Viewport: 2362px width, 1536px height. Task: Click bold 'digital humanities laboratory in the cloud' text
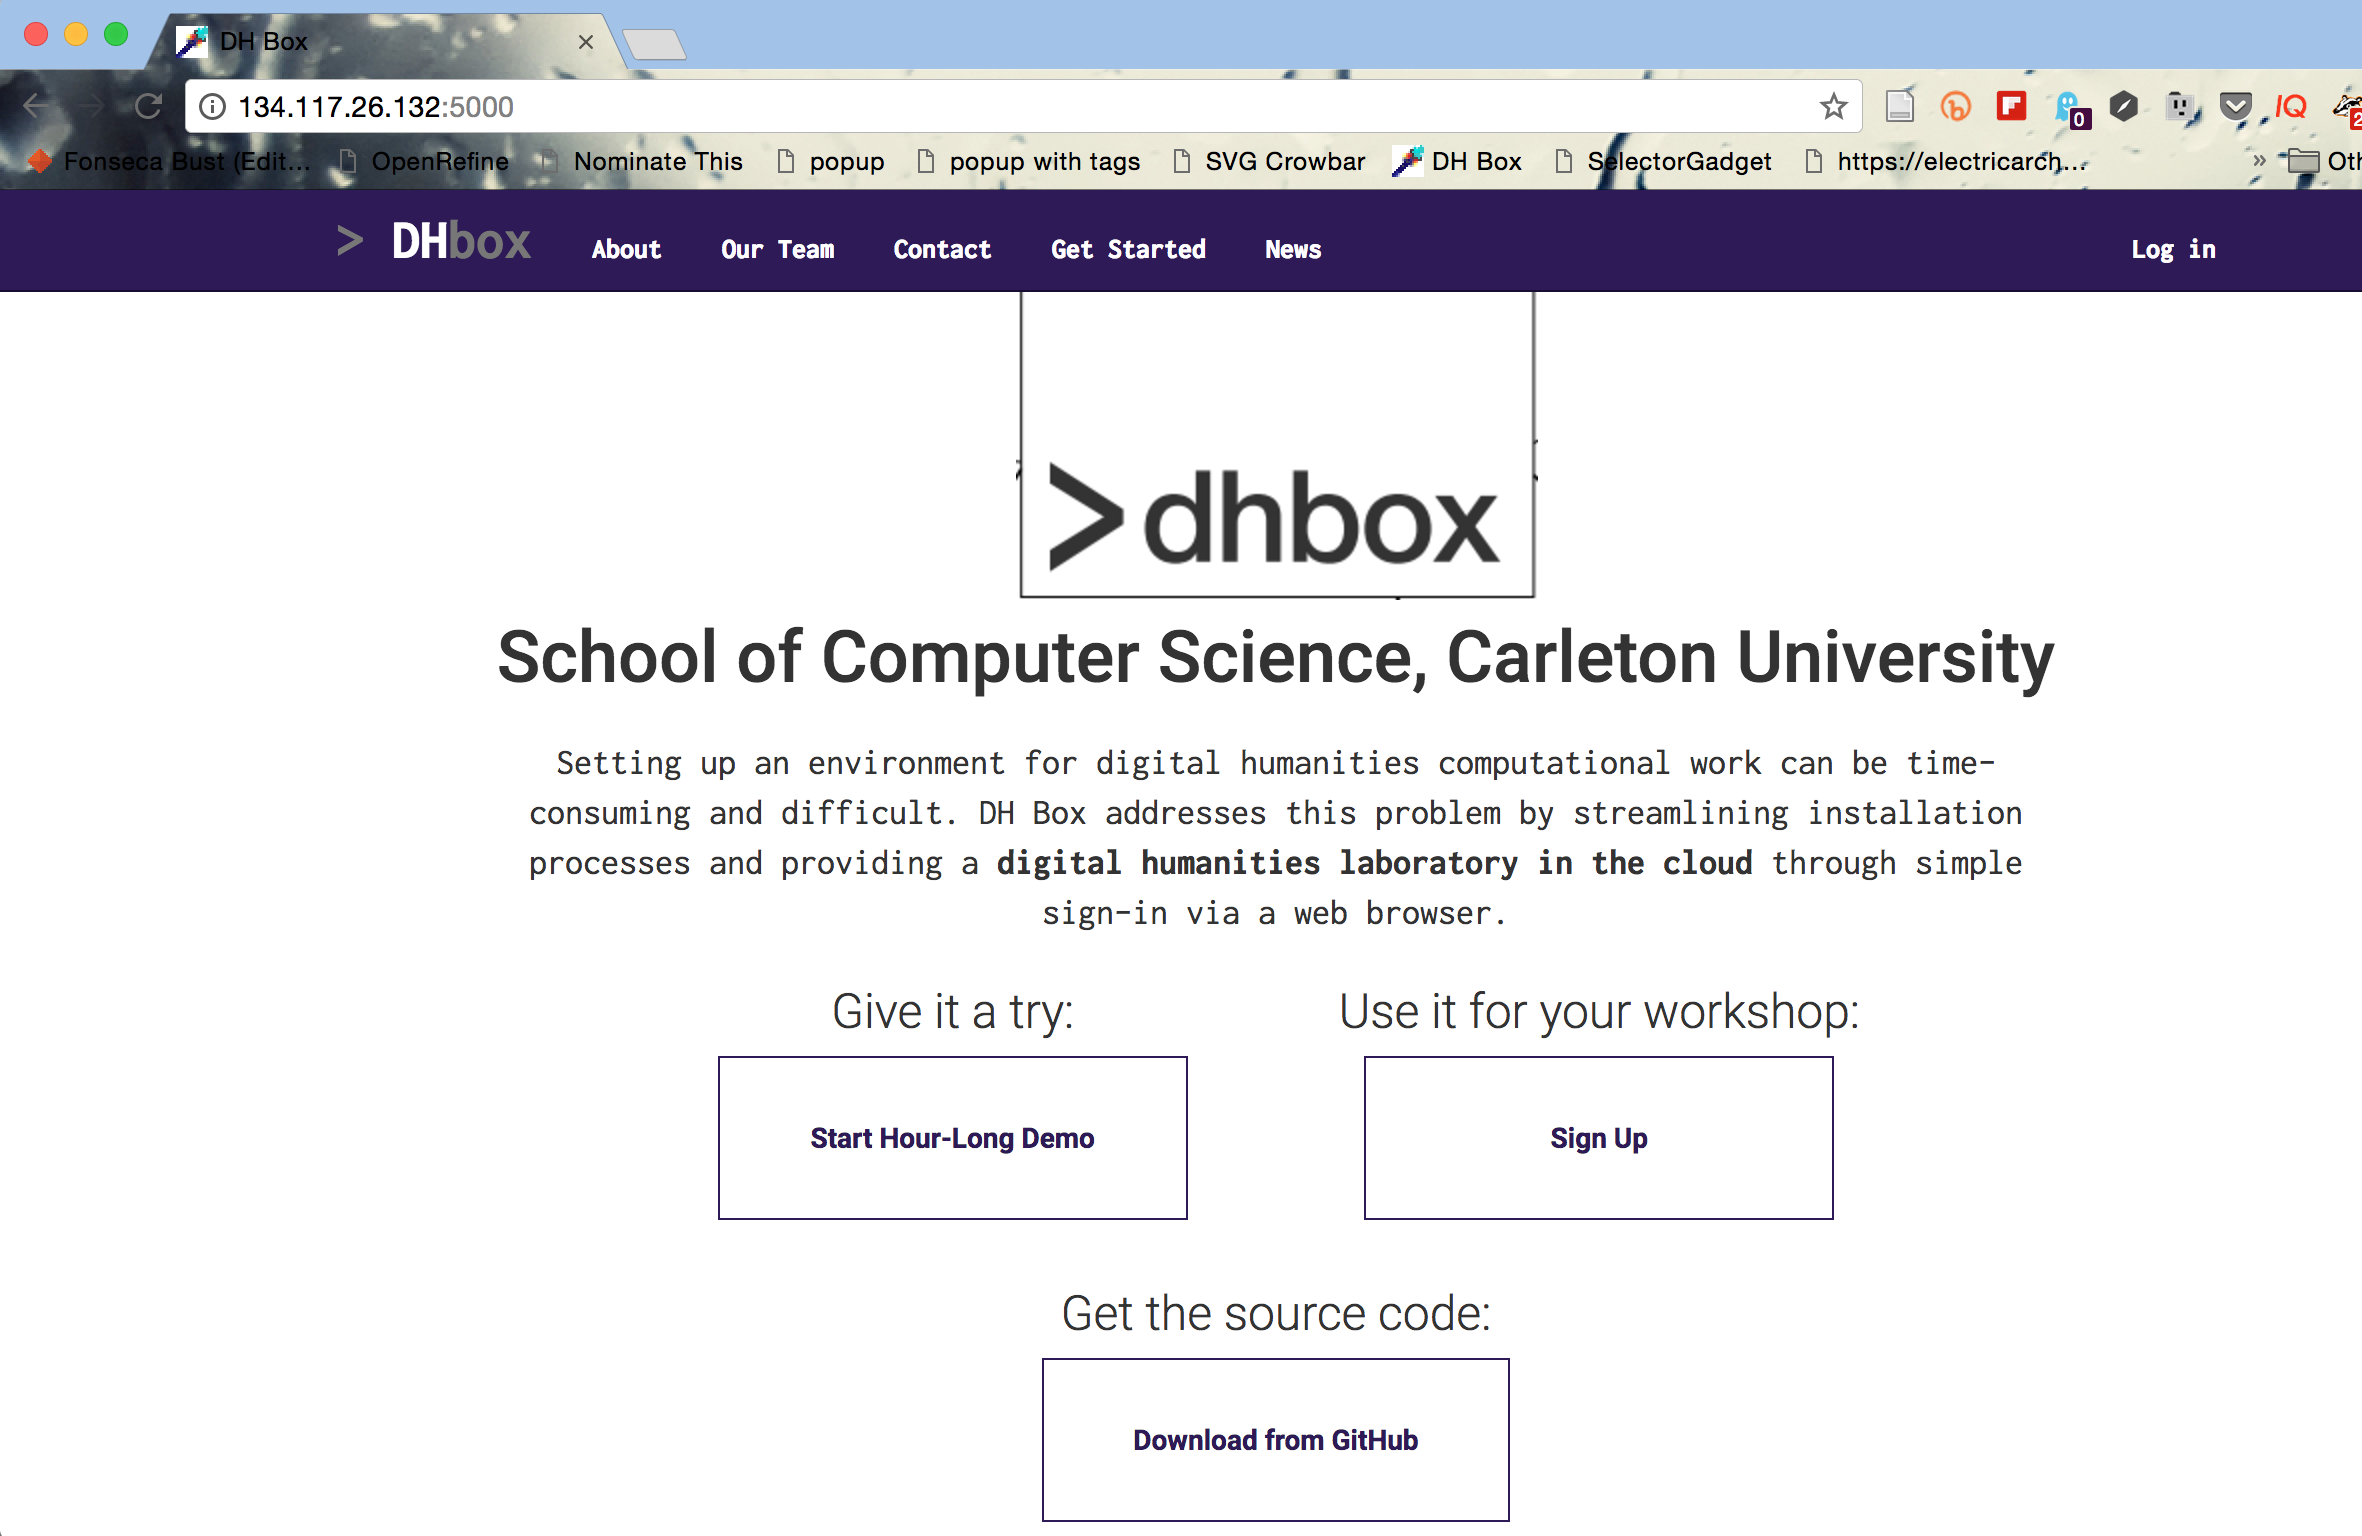tap(1374, 863)
